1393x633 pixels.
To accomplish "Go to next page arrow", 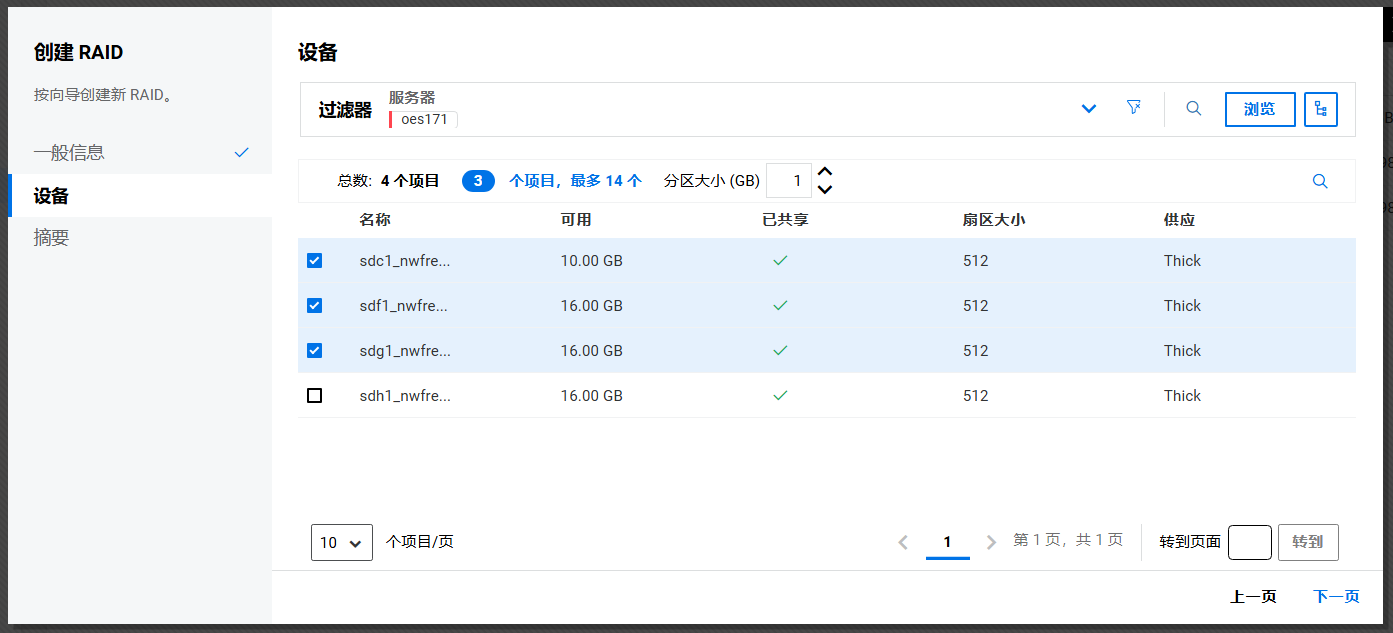I will tap(991, 542).
